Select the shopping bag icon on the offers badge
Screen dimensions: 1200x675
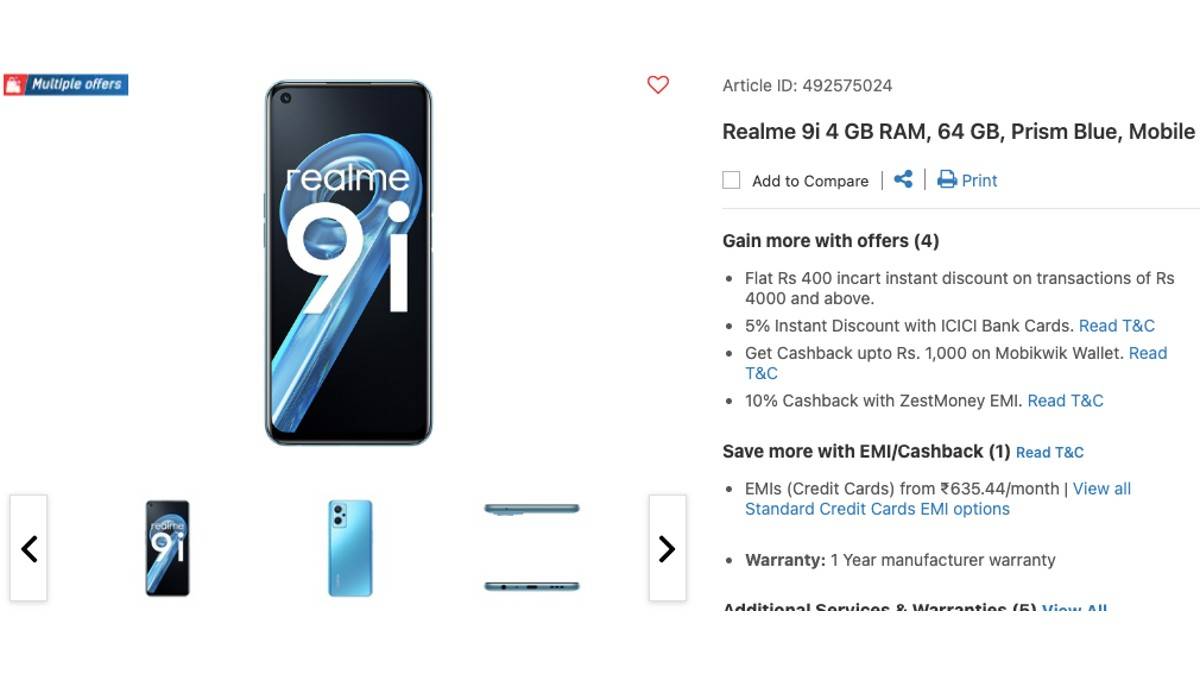click(x=13, y=84)
